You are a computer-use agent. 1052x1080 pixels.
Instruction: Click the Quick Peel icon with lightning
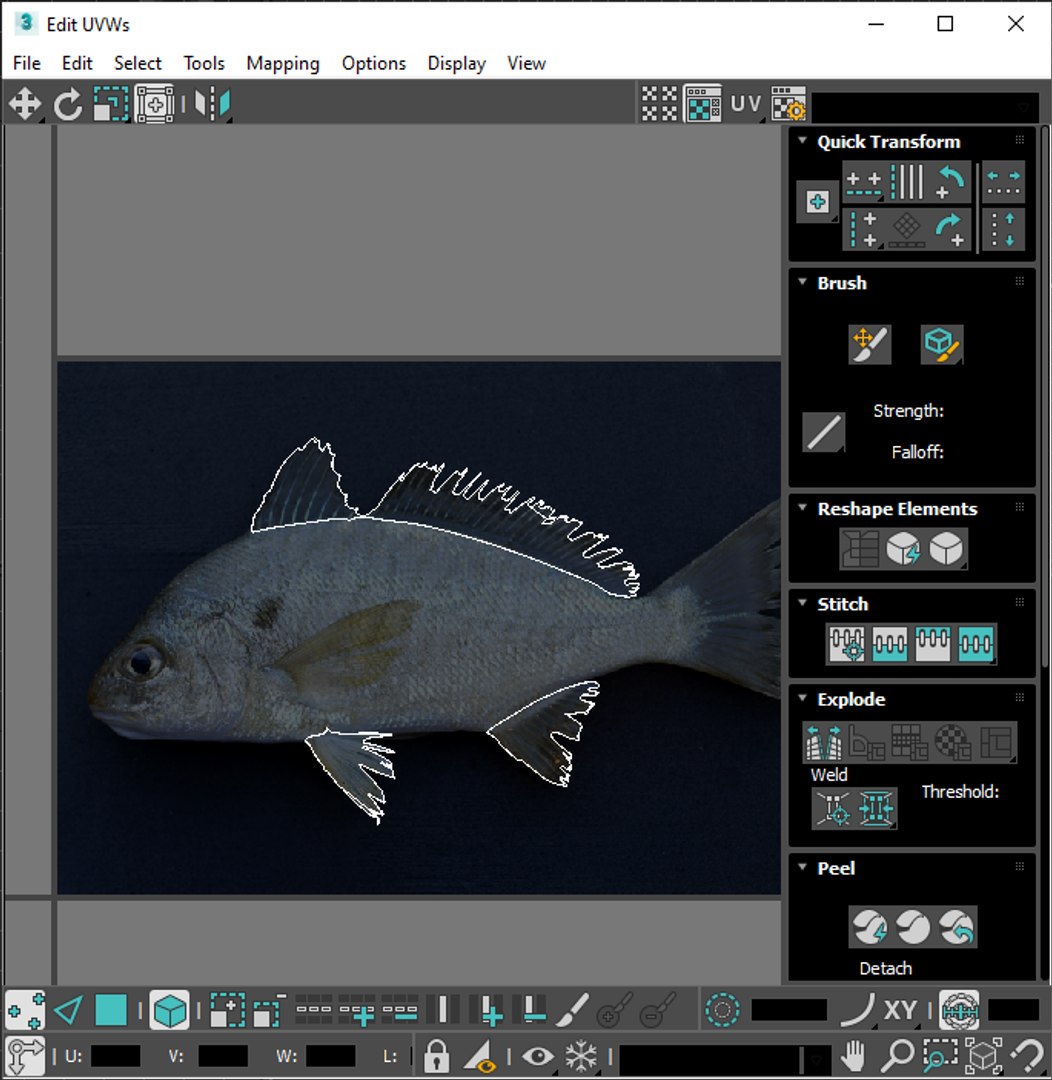tap(870, 927)
